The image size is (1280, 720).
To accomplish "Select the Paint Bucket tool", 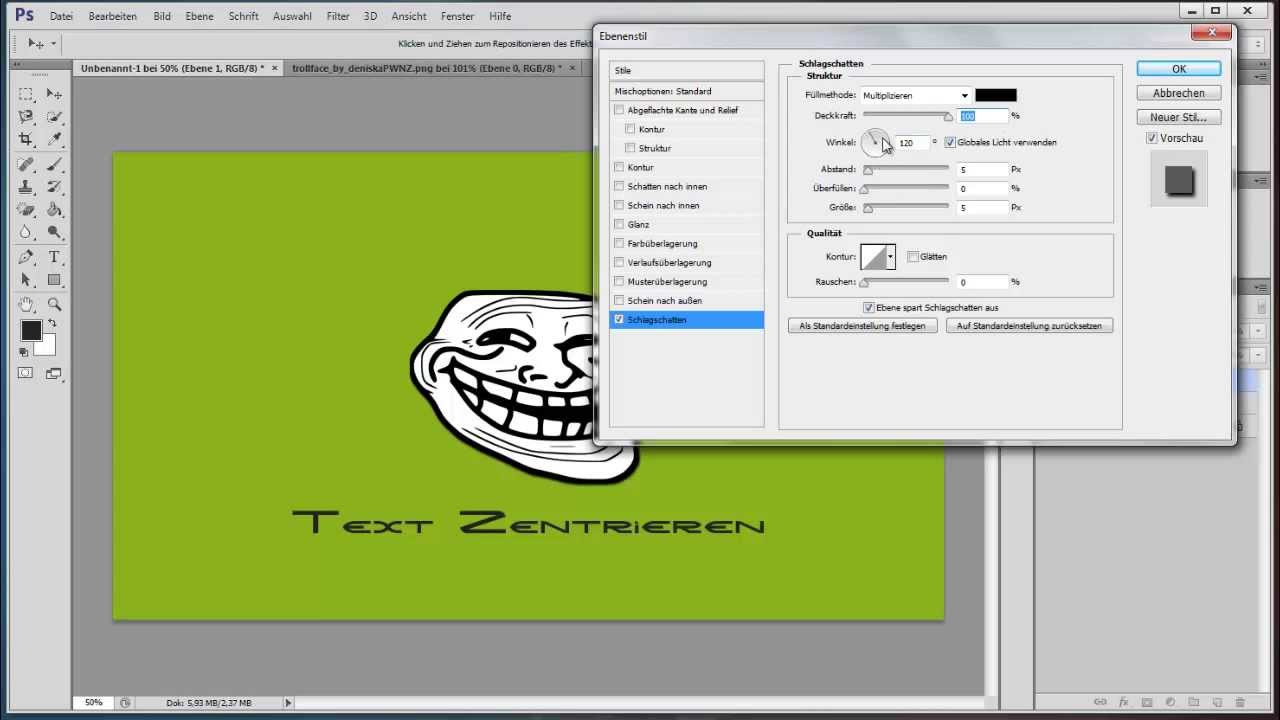I will 54,210.
